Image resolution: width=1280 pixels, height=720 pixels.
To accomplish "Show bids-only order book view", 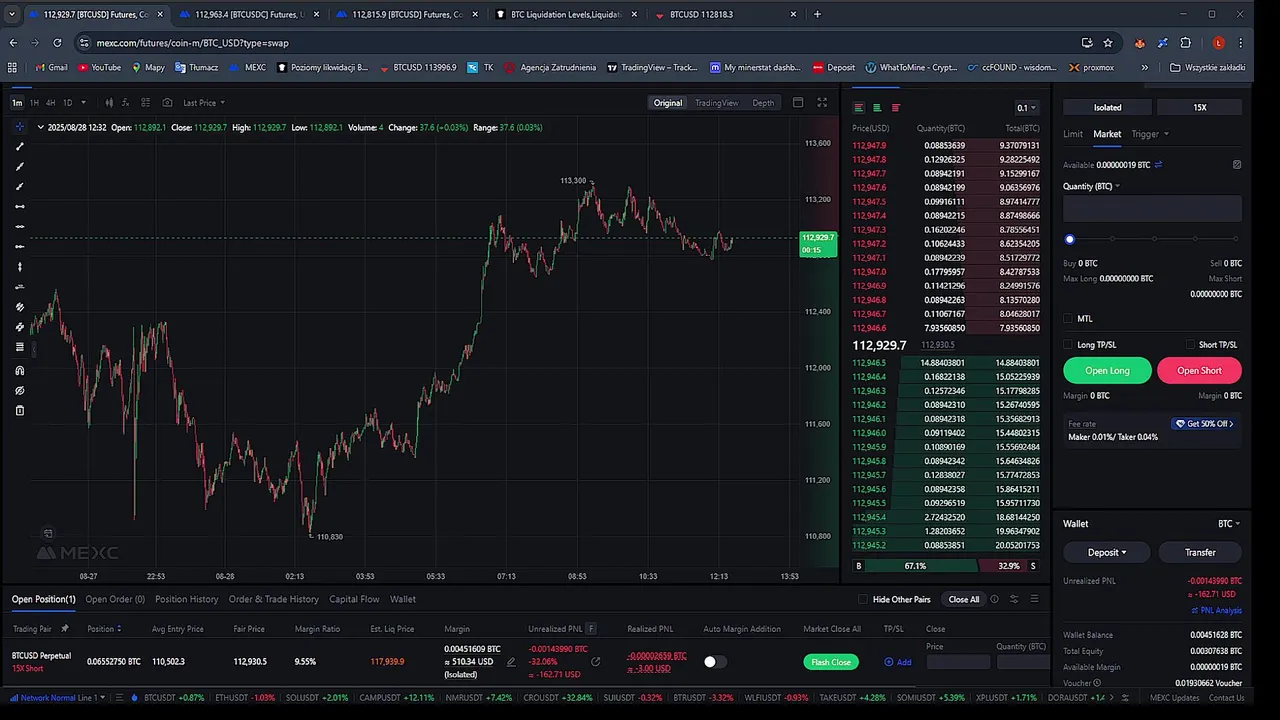I will (877, 108).
